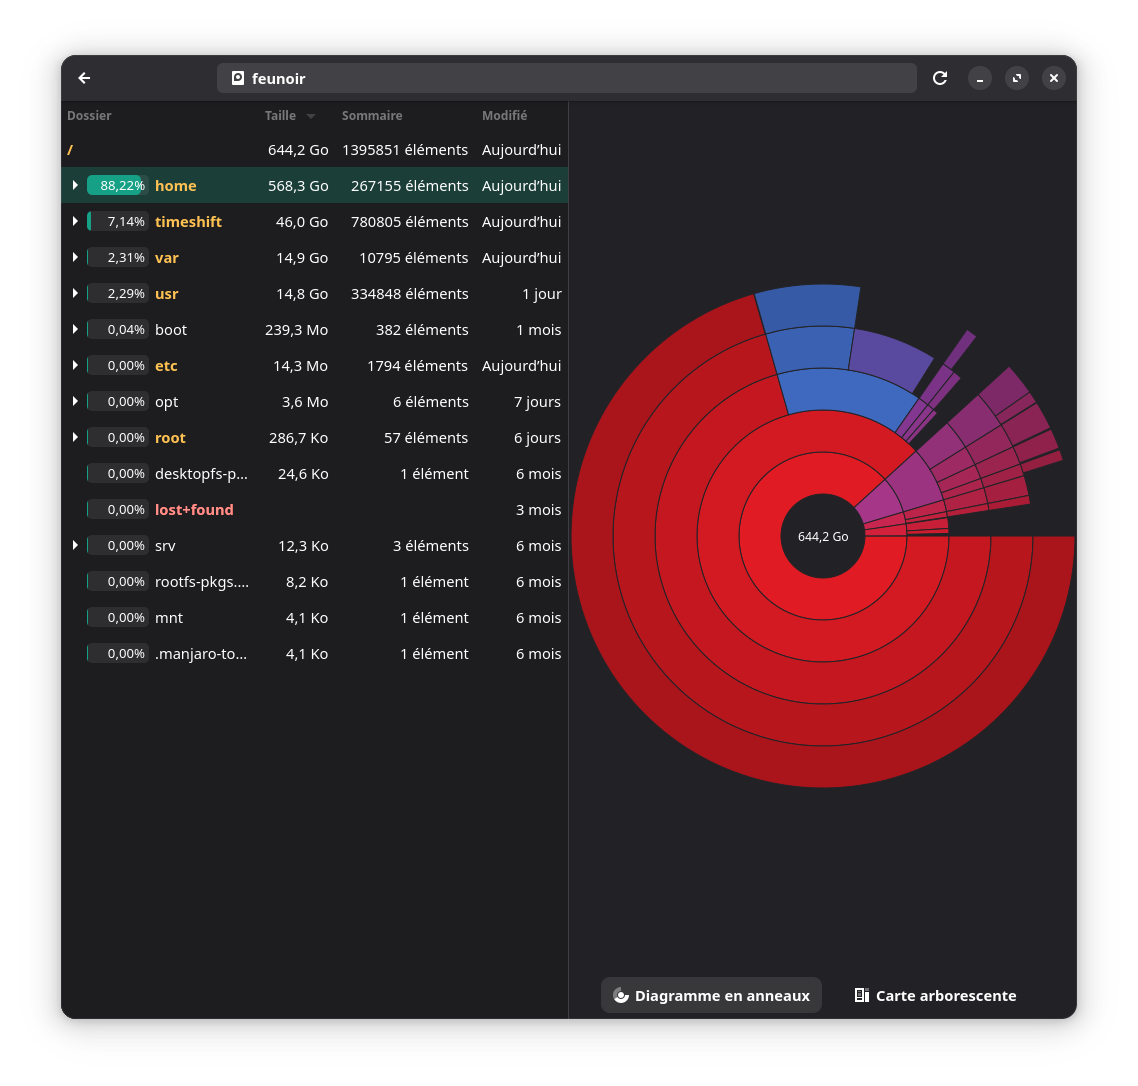Go back with the arrow button
The width and height of the screenshot is (1138, 1086).
pos(84,78)
